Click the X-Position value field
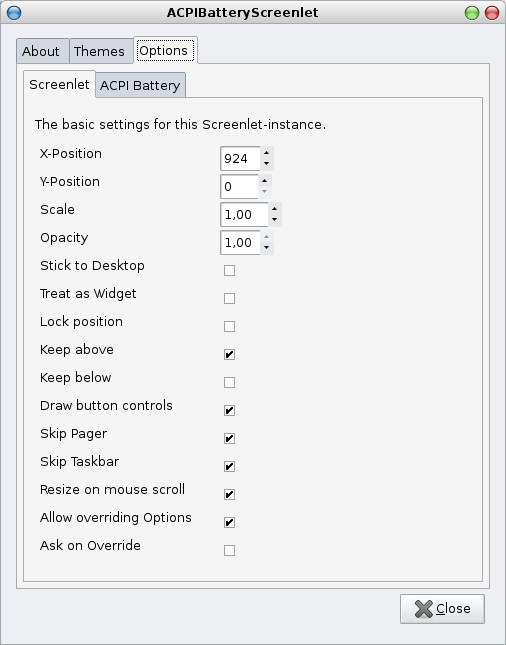 point(240,158)
